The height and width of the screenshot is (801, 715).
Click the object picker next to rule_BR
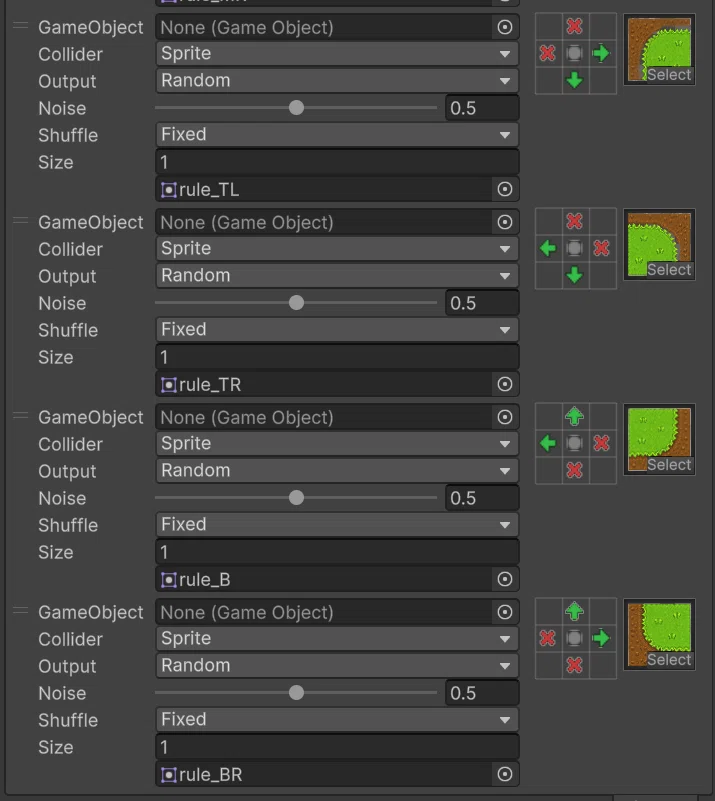point(505,774)
